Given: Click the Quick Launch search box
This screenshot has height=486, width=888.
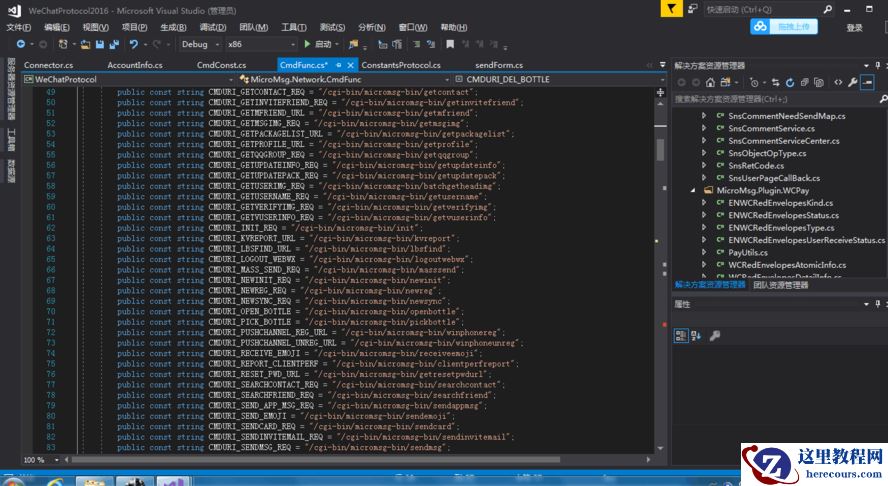Looking at the screenshot, I should point(760,8).
